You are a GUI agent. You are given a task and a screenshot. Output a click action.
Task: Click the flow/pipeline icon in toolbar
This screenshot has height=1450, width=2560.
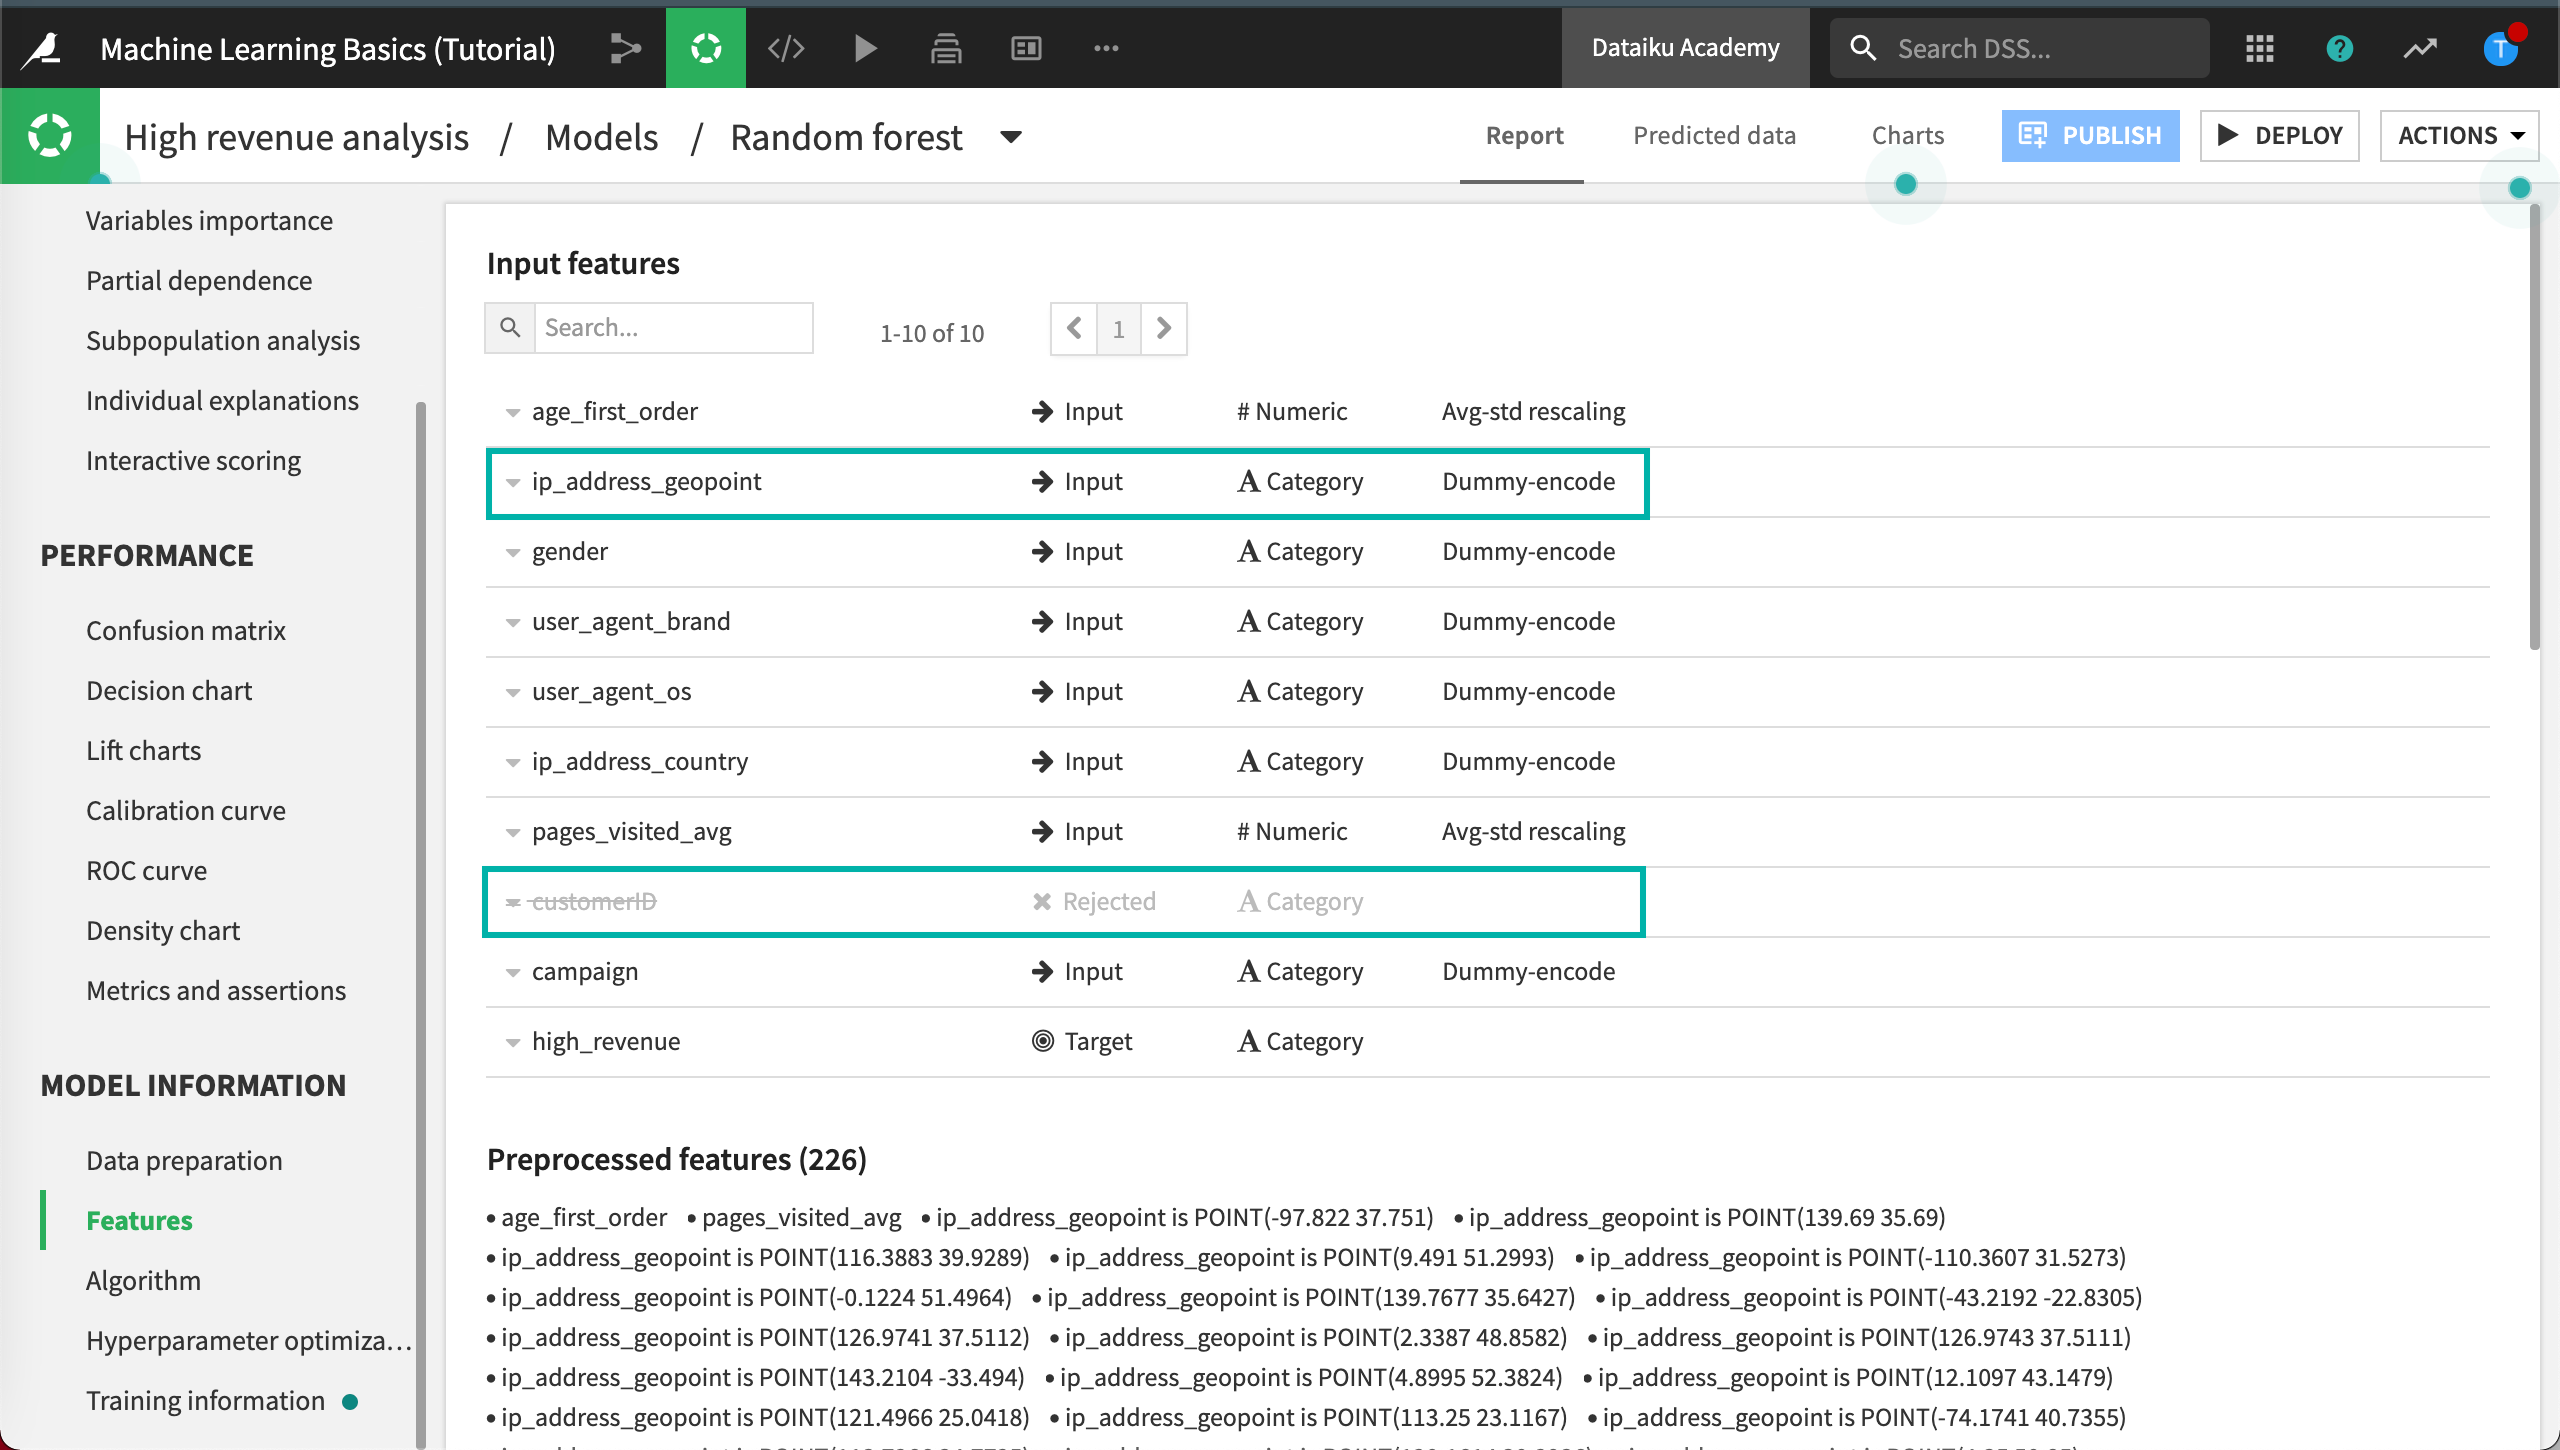click(628, 47)
